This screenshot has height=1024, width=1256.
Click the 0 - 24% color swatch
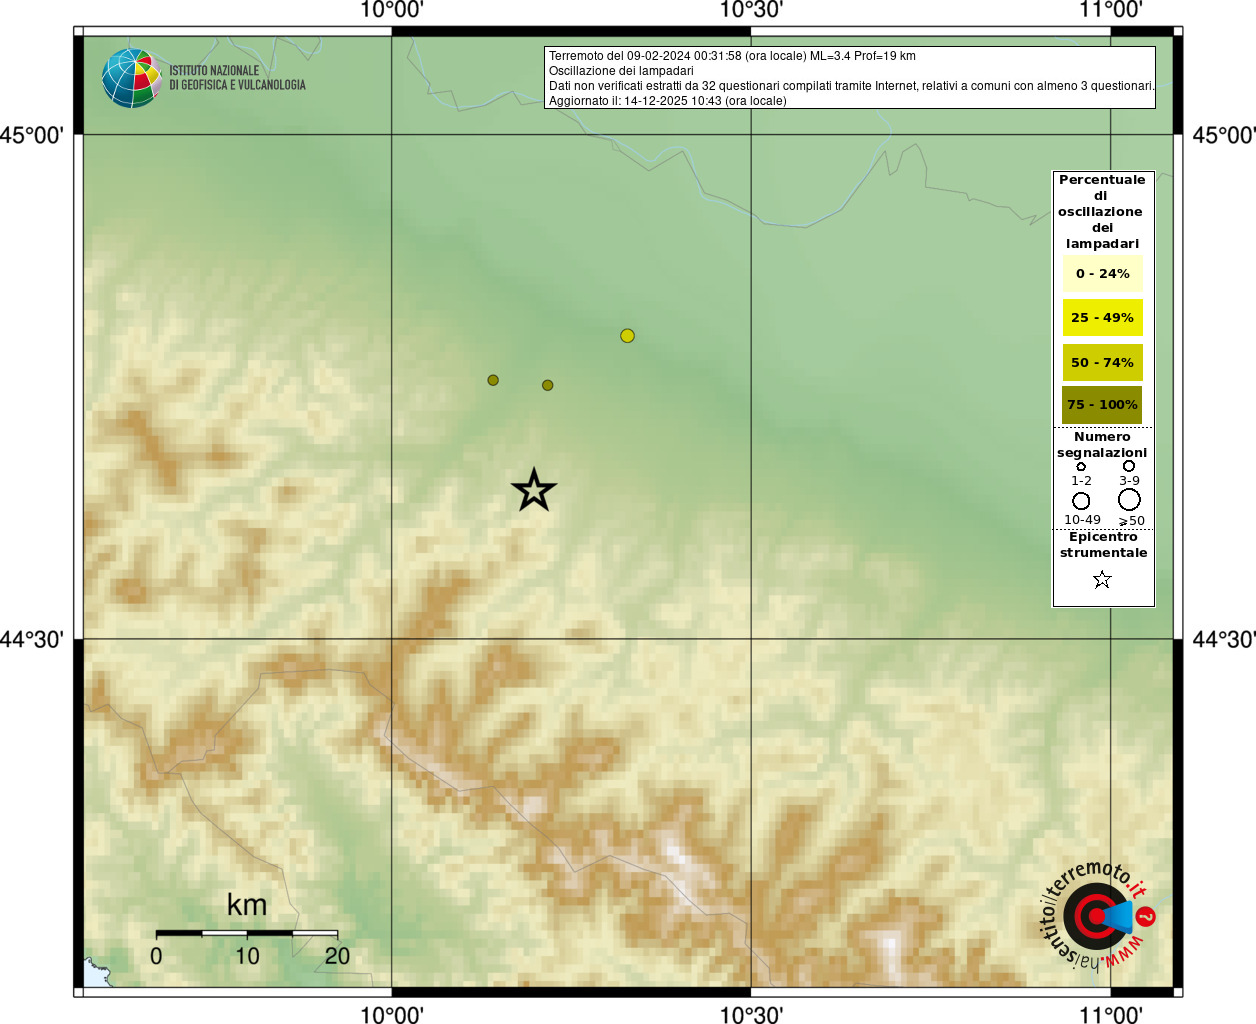pyautogui.click(x=1102, y=273)
